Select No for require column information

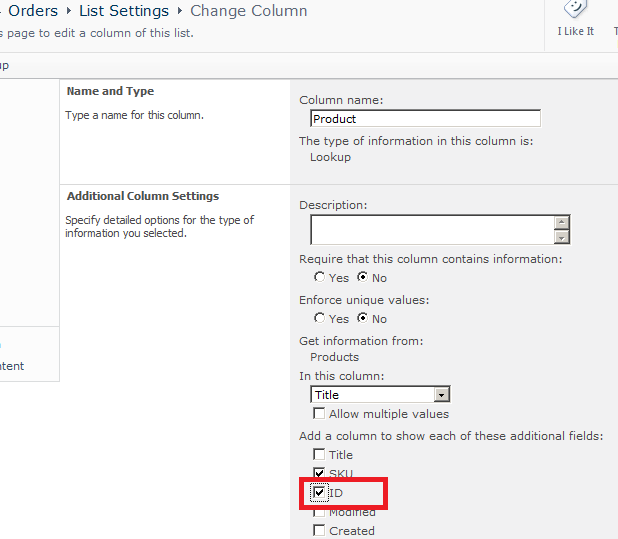pyautogui.click(x=362, y=277)
